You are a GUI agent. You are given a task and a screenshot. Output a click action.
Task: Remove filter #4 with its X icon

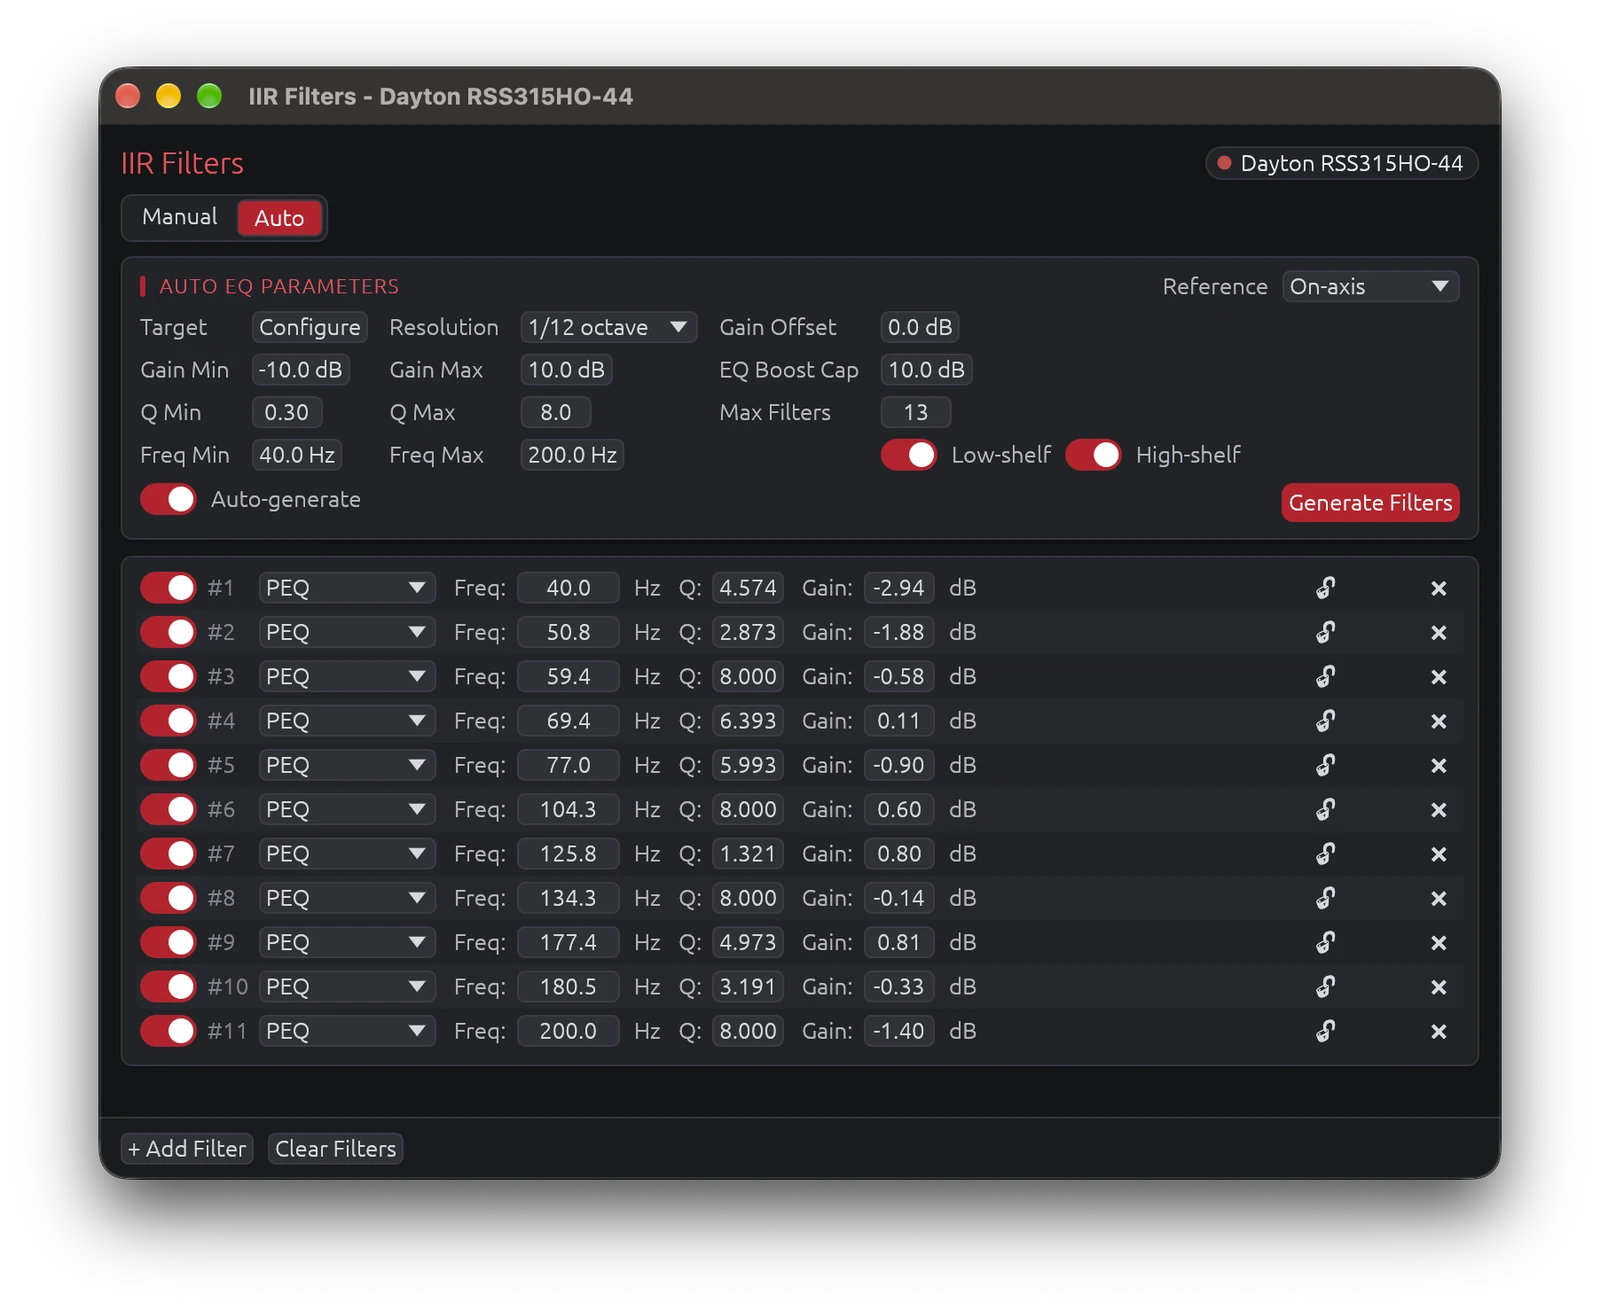click(1439, 721)
